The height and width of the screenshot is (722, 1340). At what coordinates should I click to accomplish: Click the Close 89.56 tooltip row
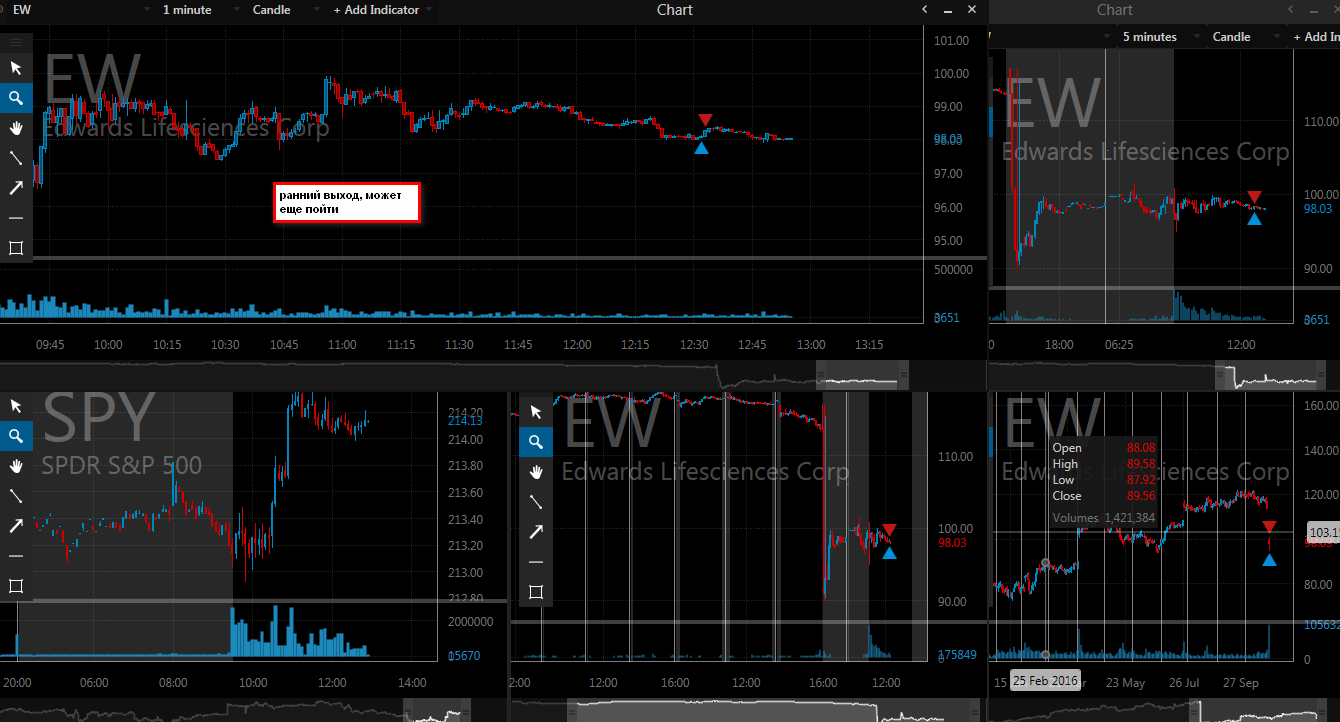click(x=1104, y=496)
